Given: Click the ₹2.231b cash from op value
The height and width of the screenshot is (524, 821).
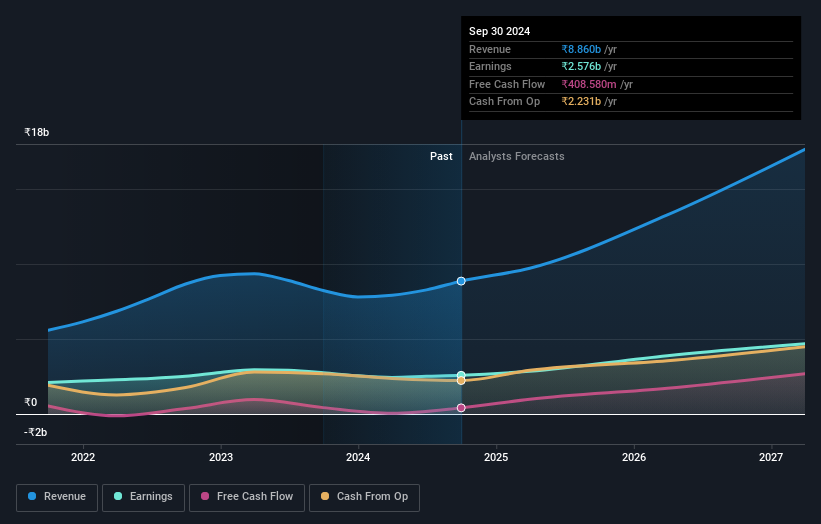Looking at the screenshot, I should pyautogui.click(x=581, y=102).
